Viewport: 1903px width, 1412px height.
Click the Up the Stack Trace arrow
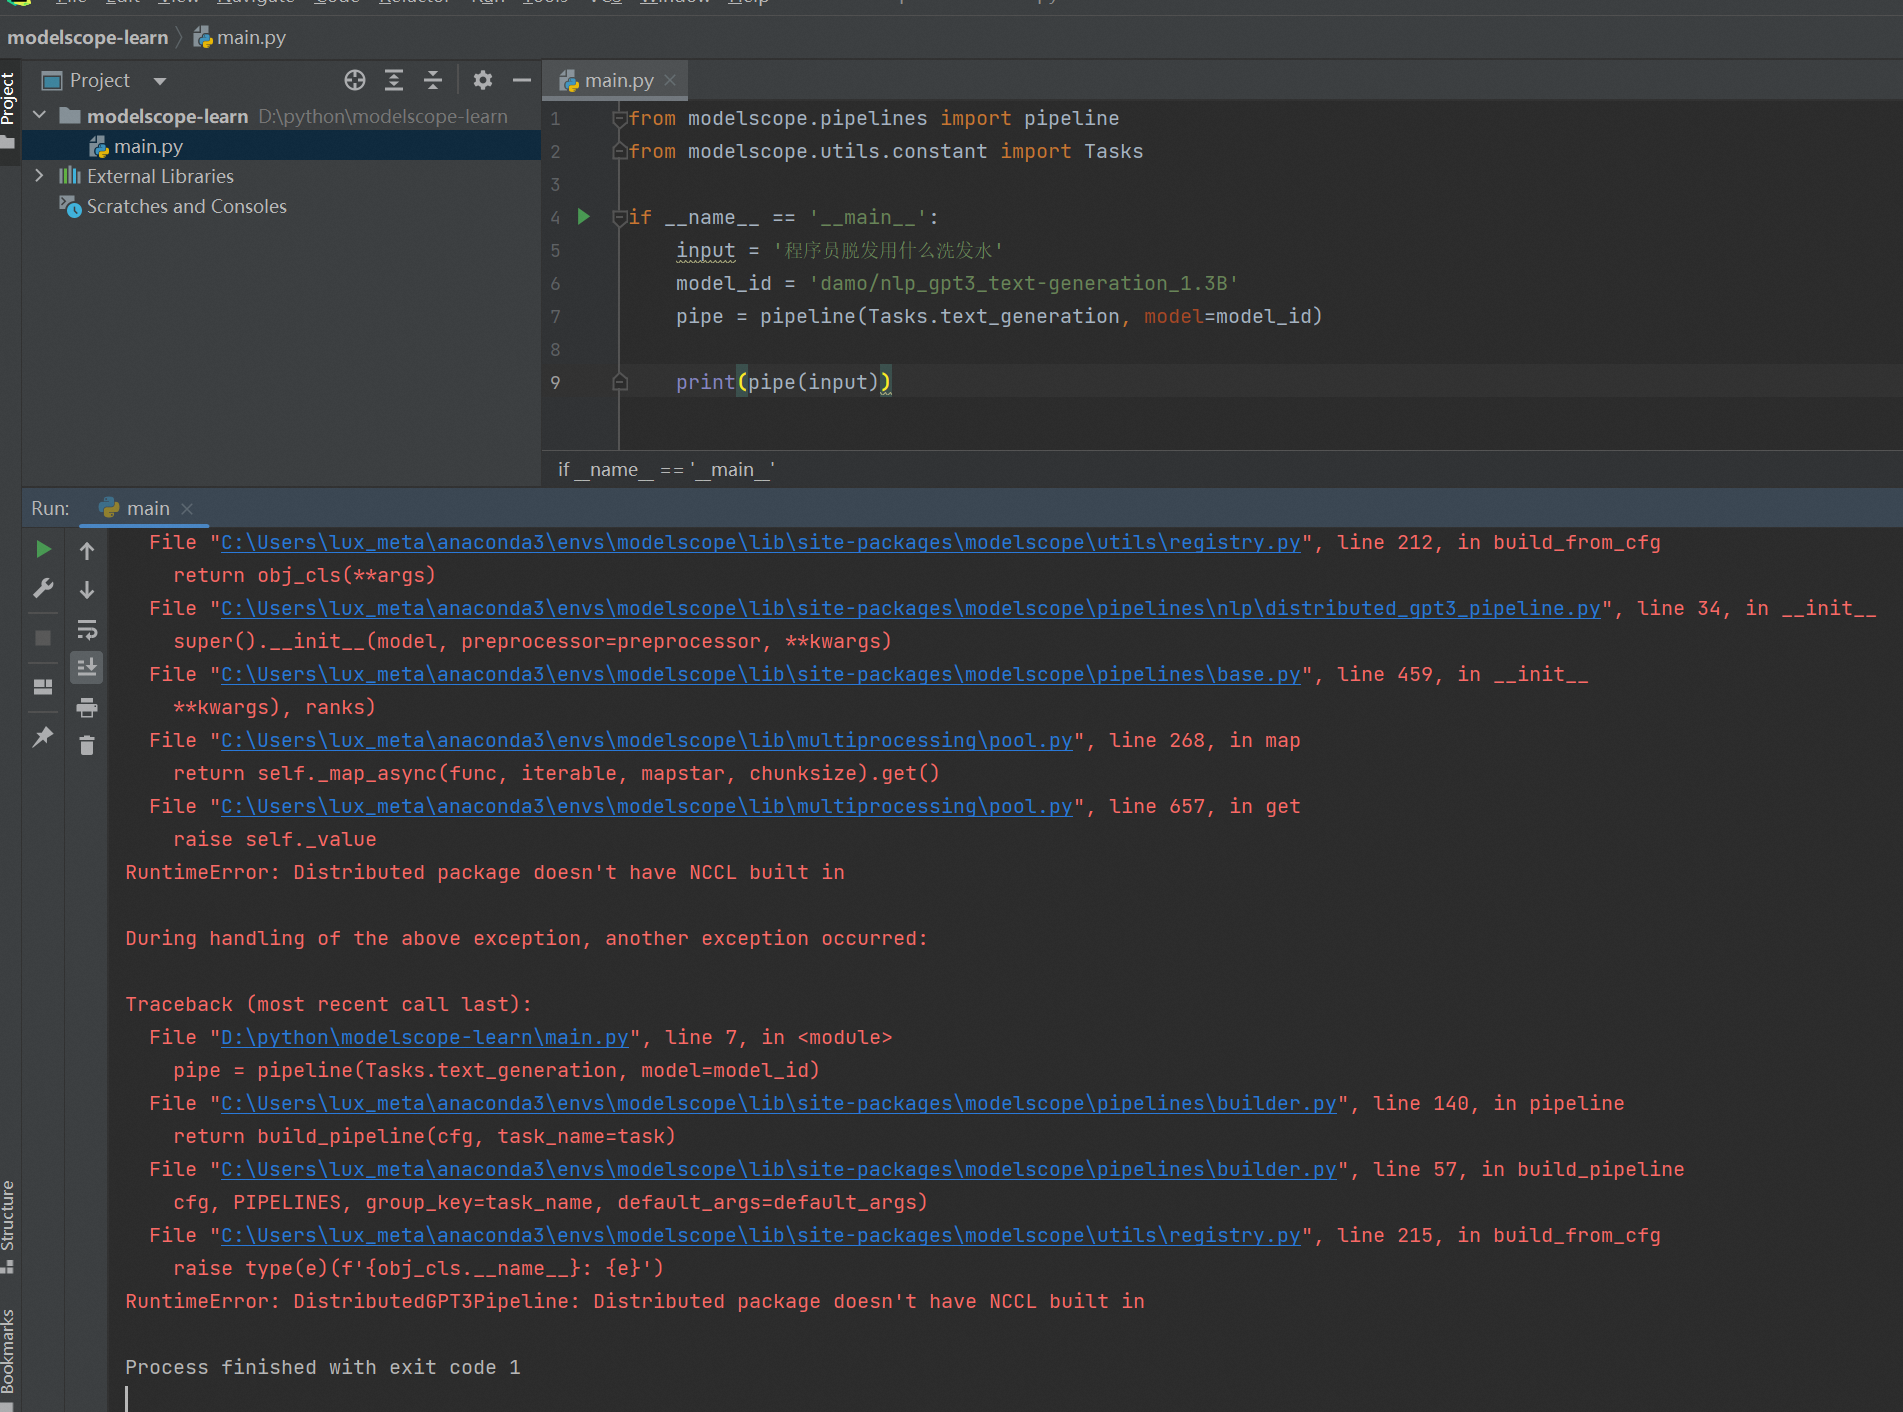pyautogui.click(x=87, y=551)
